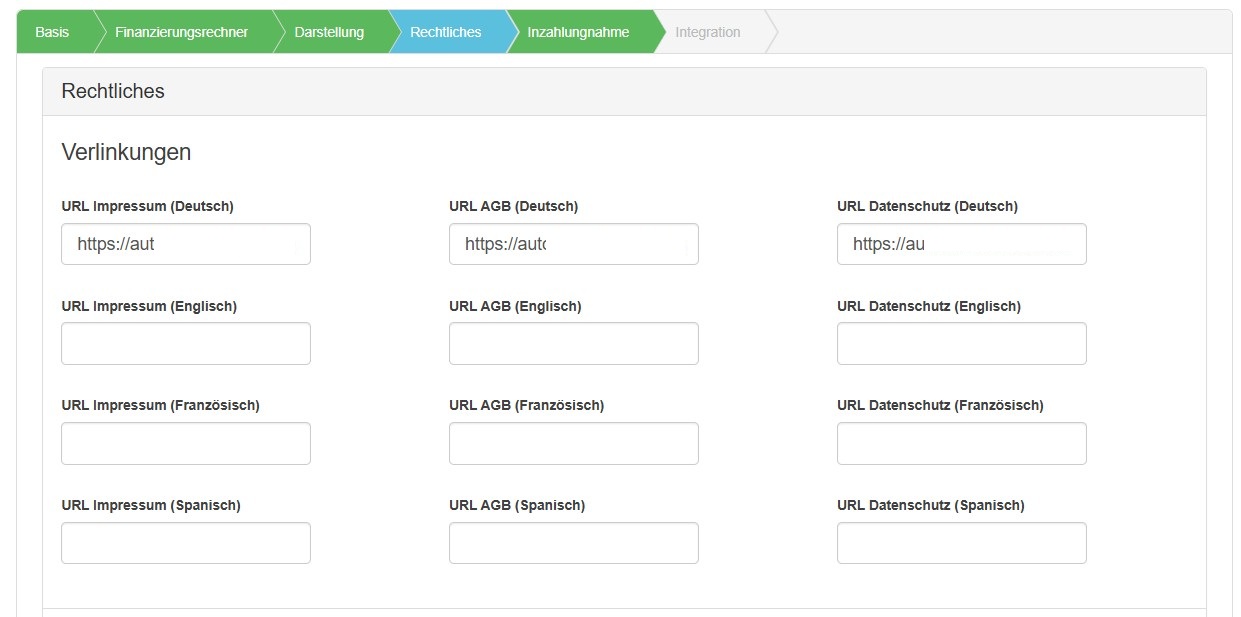The width and height of the screenshot is (1241, 617).
Task: Open the Basis wizard step
Action: 52,32
